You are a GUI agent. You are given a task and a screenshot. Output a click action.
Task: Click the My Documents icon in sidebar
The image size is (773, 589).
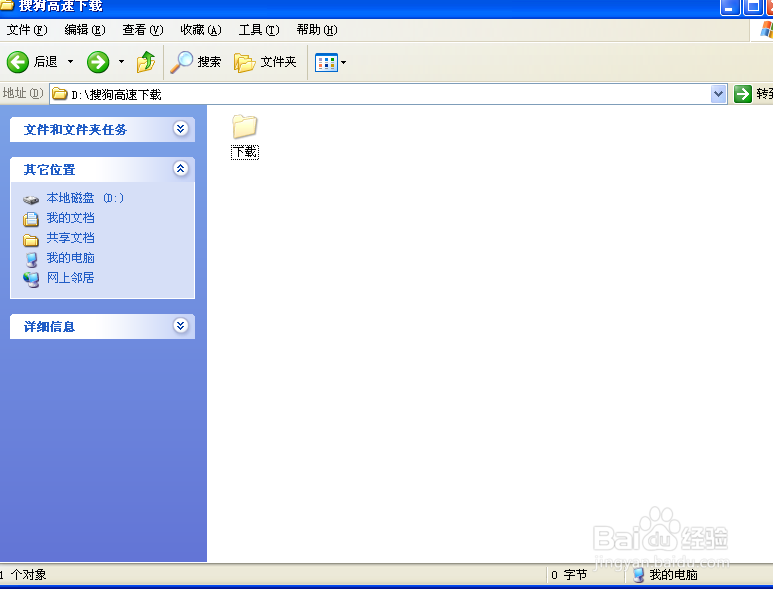[31, 219]
